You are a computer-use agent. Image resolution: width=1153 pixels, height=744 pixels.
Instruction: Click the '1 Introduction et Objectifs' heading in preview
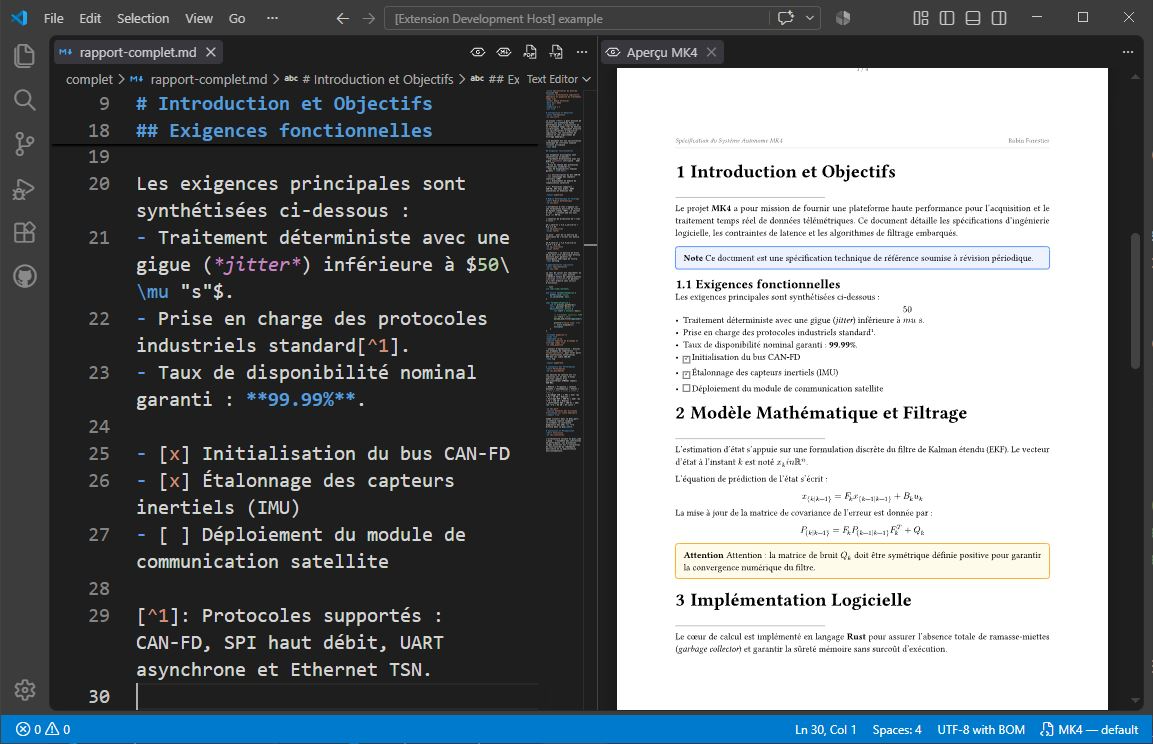click(785, 171)
